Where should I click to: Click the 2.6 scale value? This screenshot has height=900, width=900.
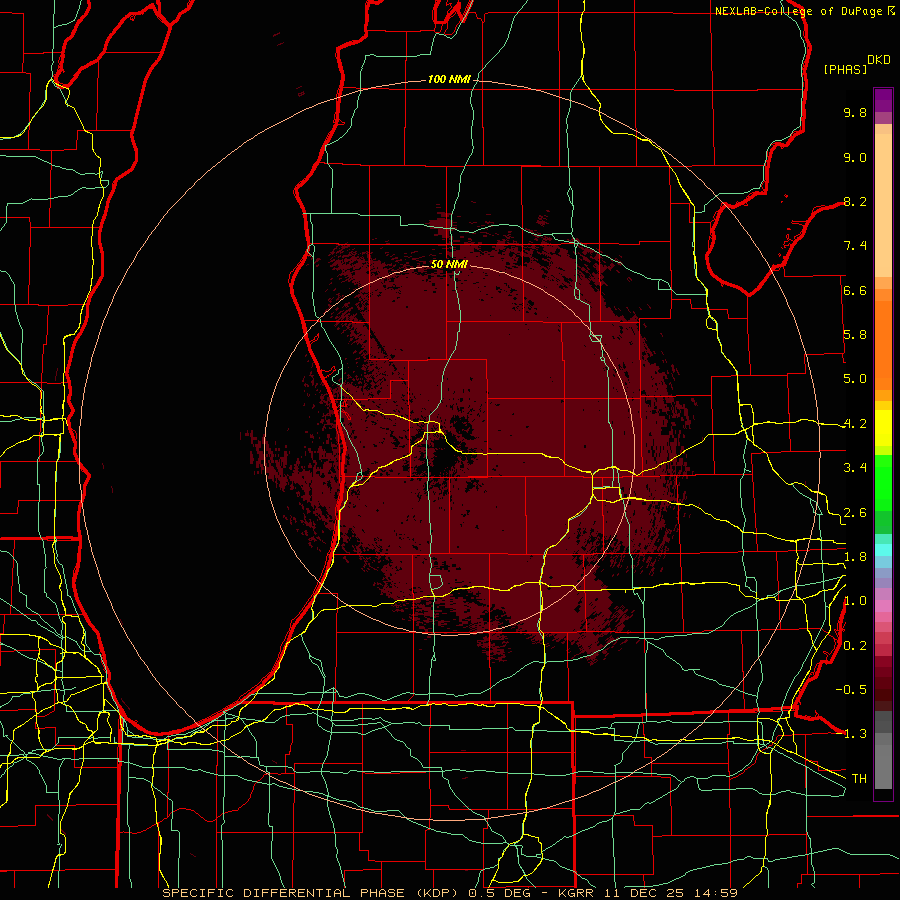(x=855, y=513)
